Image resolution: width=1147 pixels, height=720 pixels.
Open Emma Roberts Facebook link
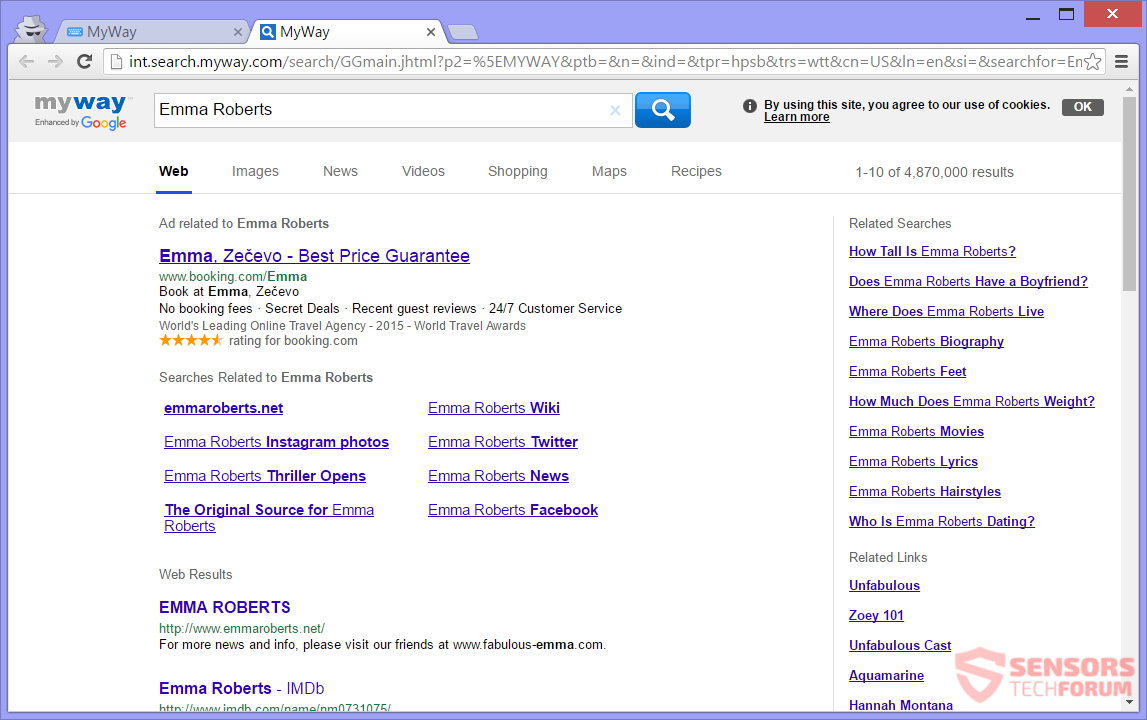513,510
